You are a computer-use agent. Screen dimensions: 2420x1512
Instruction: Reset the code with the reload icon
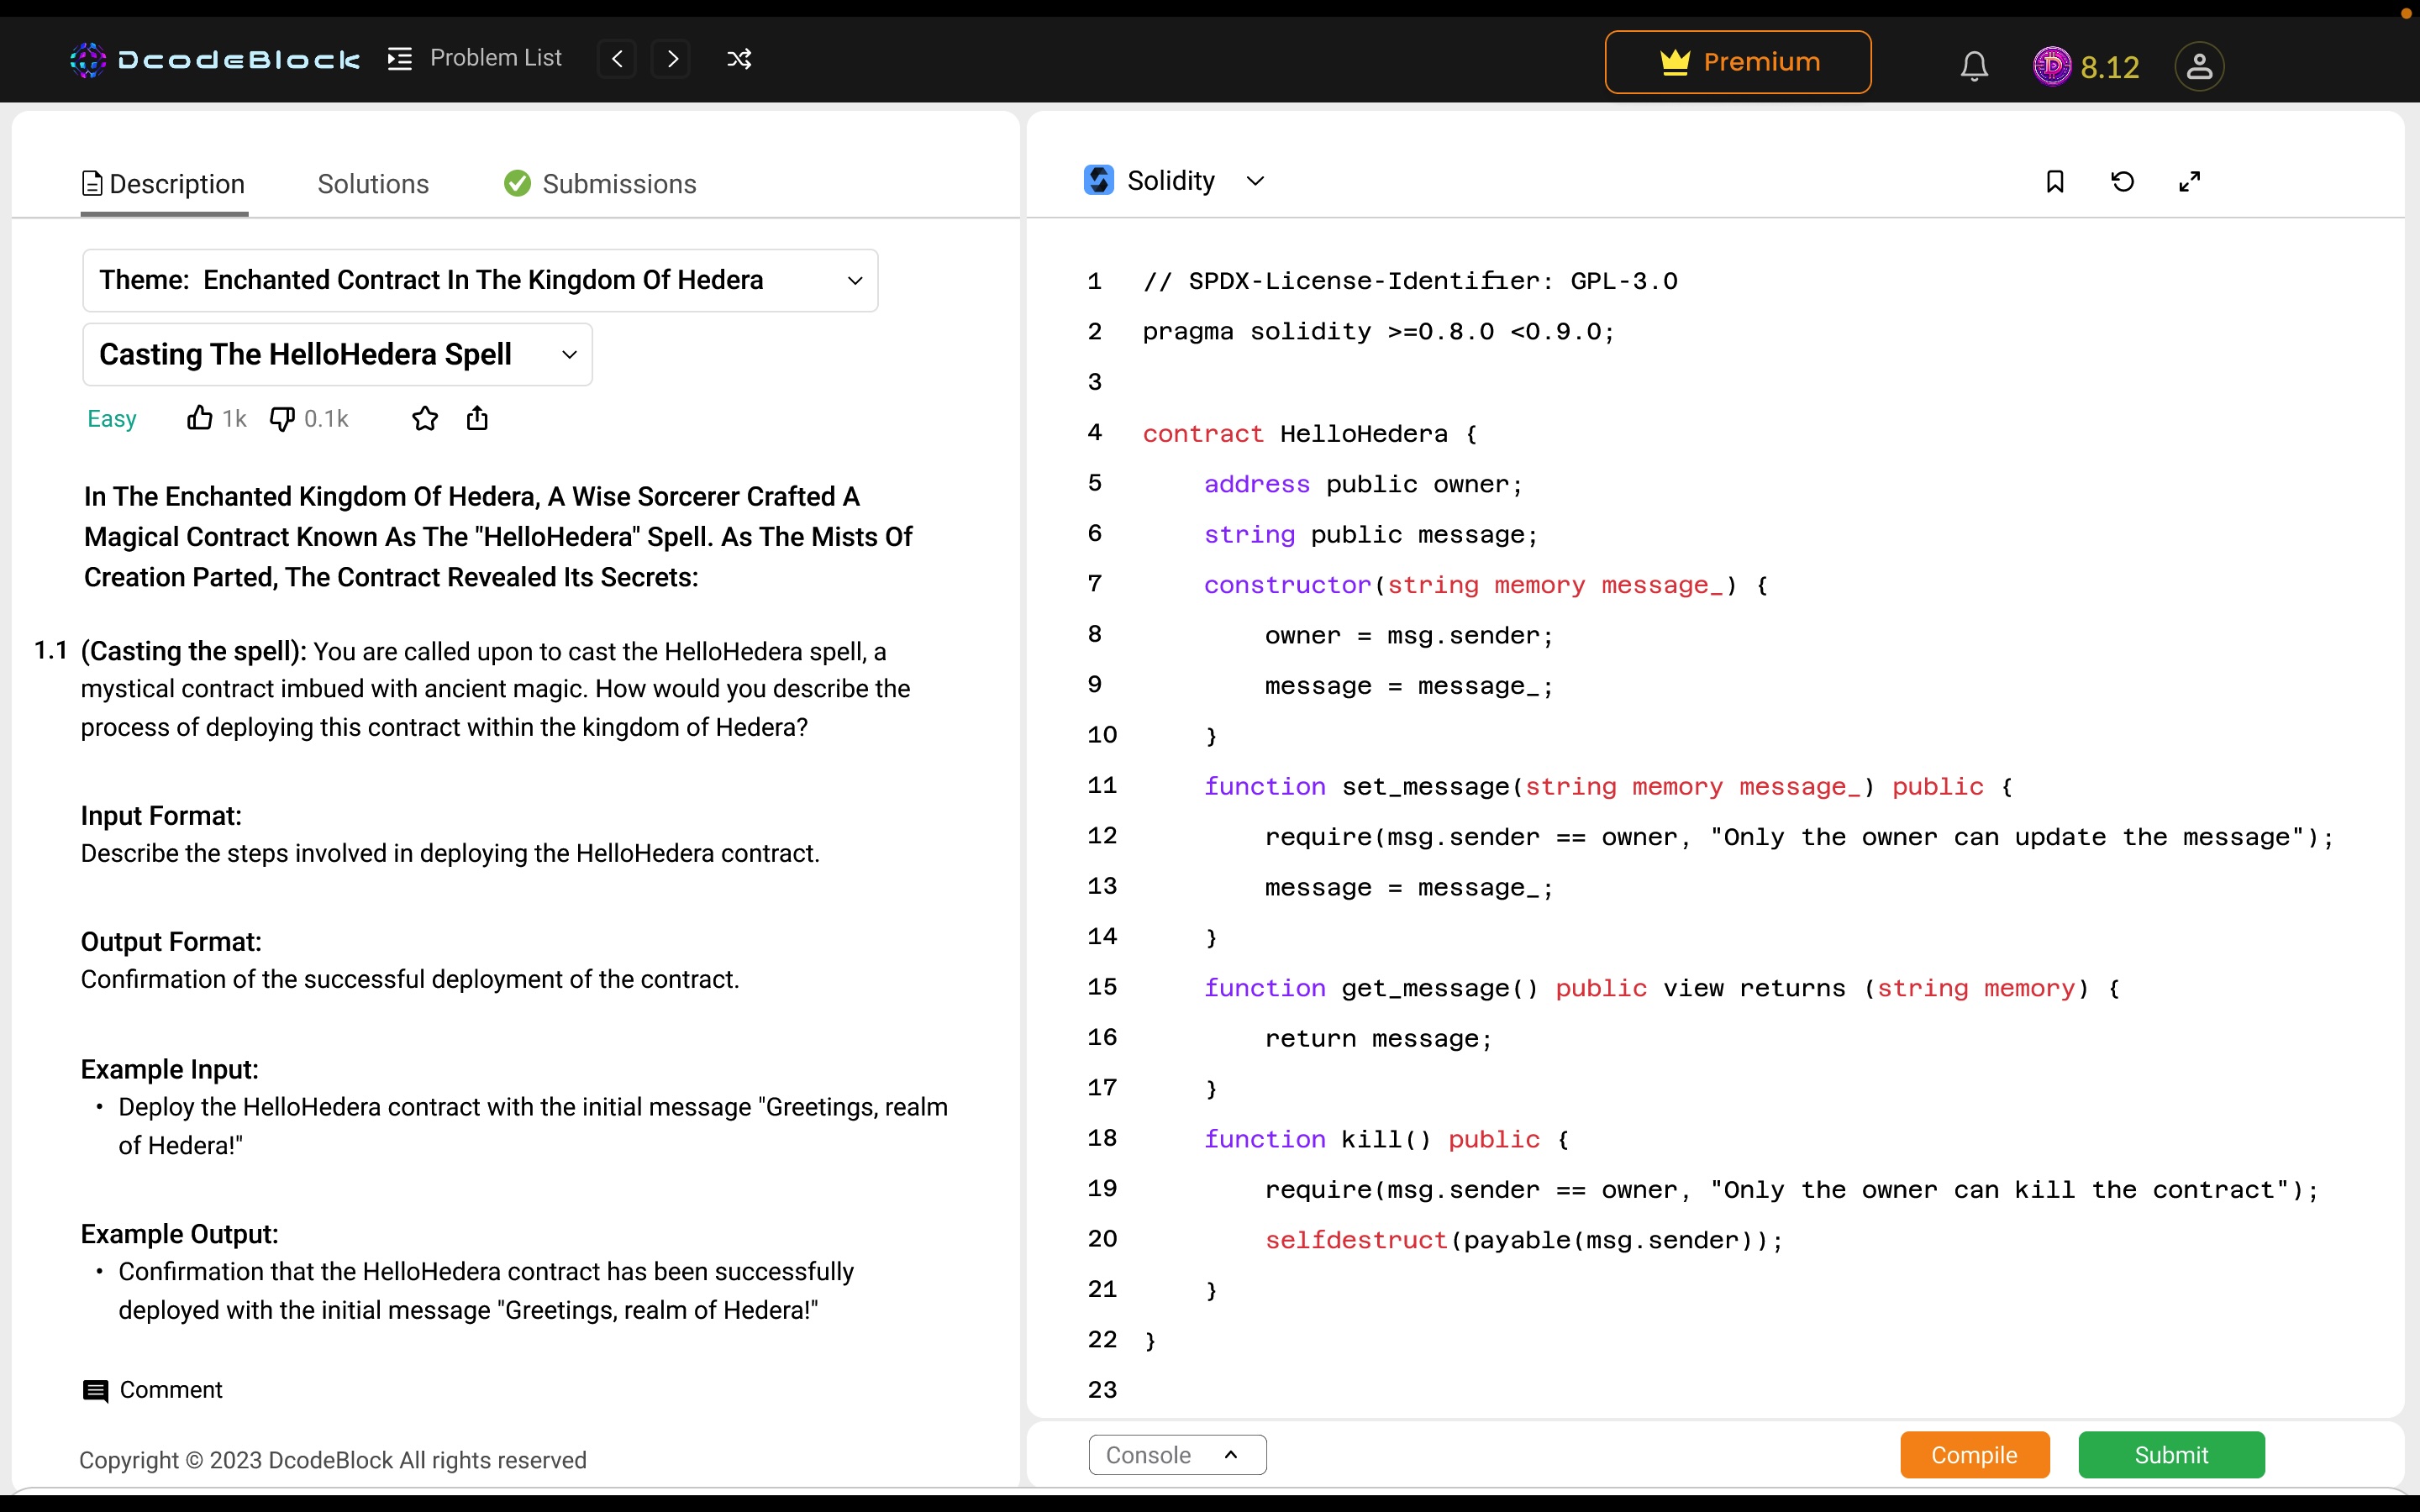(x=2122, y=182)
